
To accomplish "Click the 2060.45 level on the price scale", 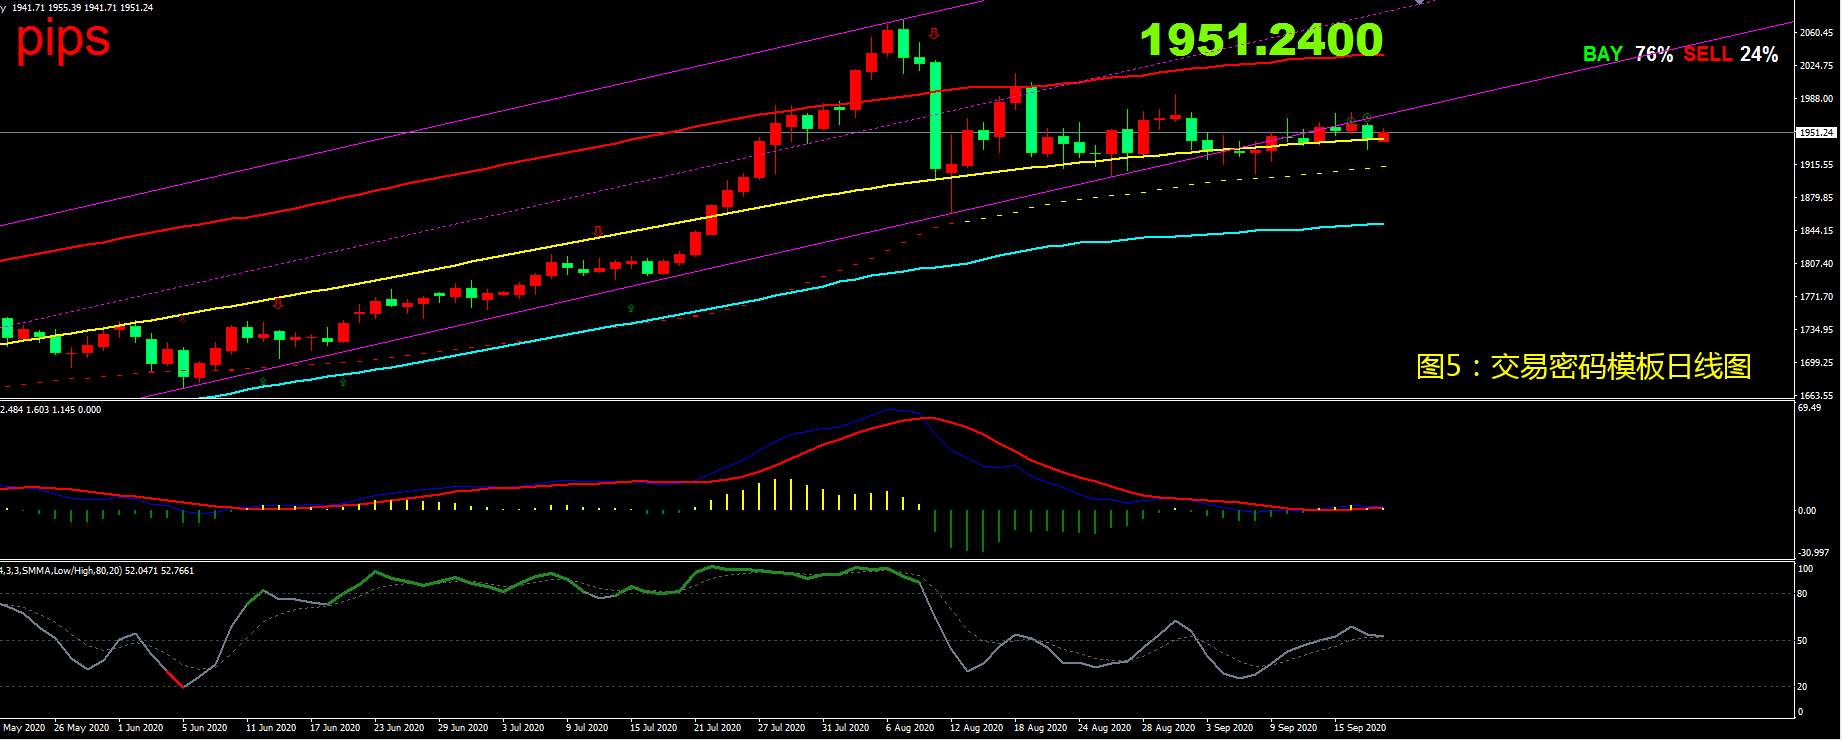I will click(x=1816, y=32).
